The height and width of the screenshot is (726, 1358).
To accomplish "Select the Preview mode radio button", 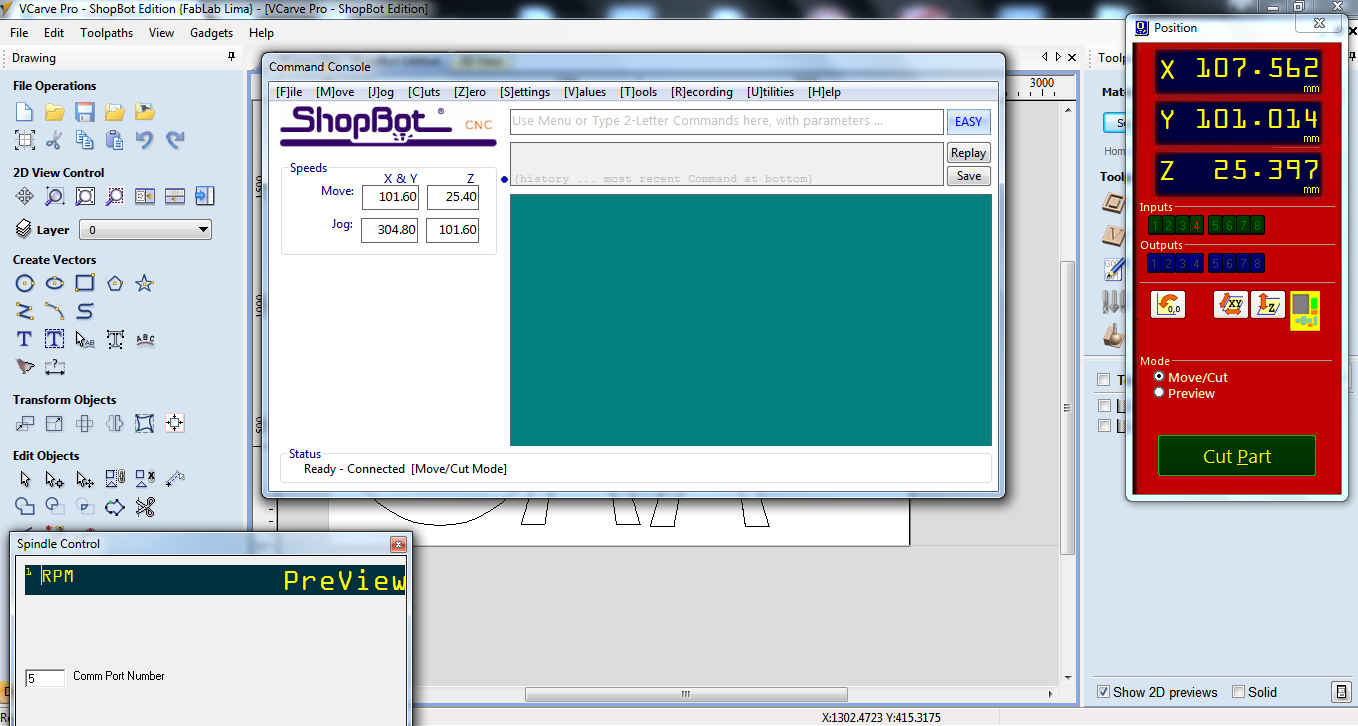I will click(x=1159, y=393).
